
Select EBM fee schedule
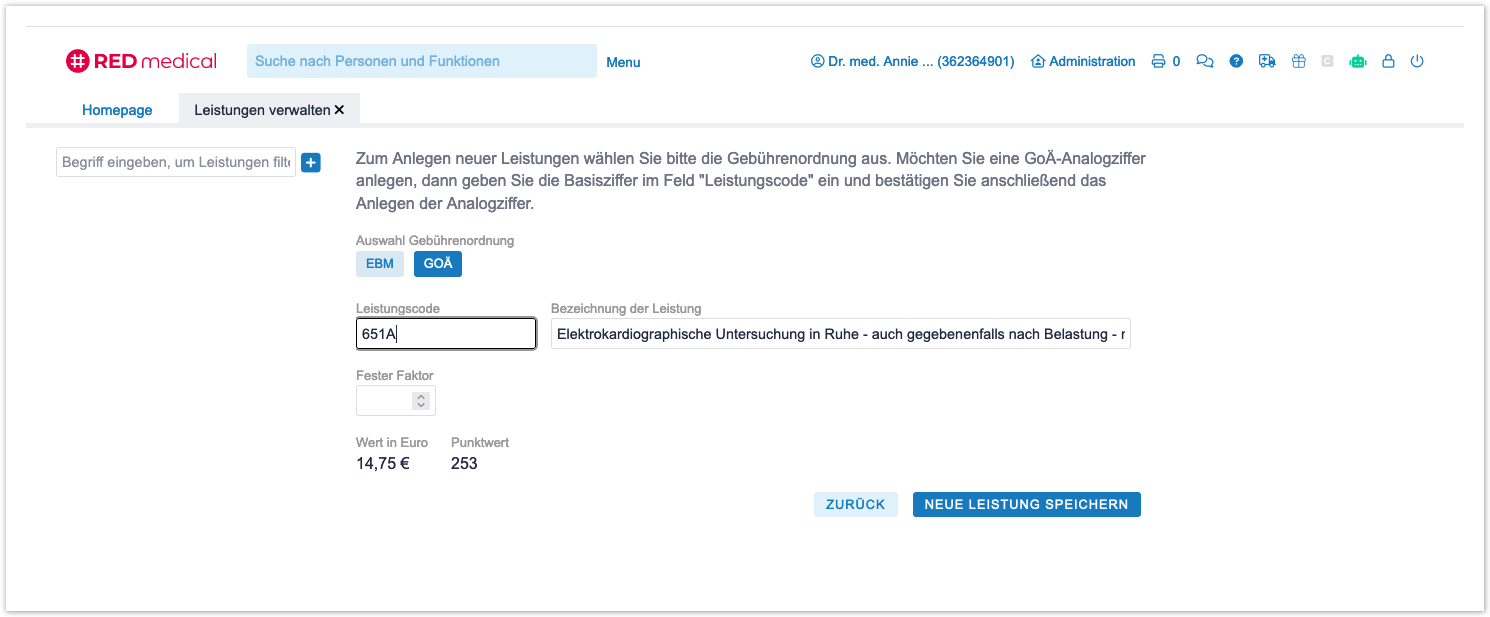pos(380,264)
